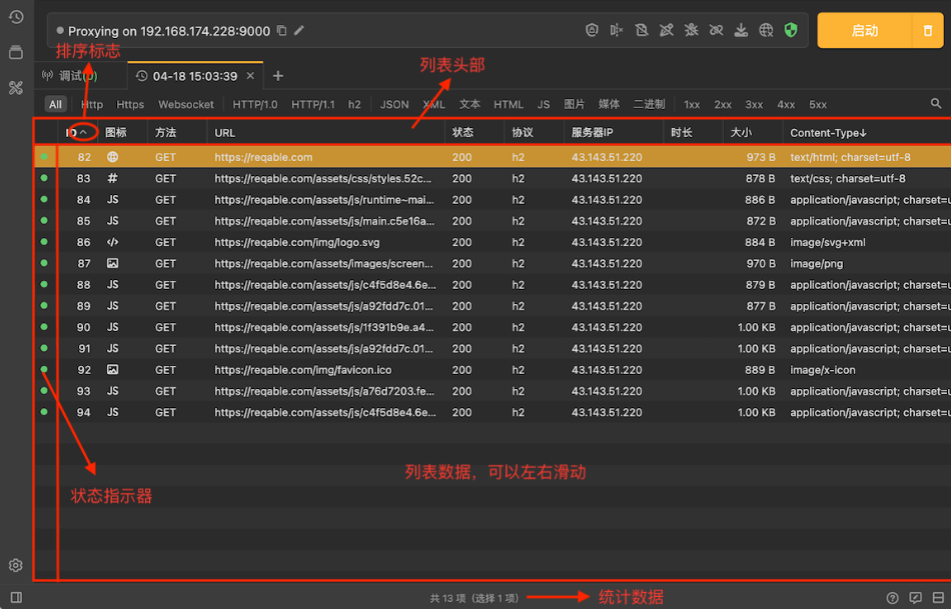The width and height of the screenshot is (951, 609).
Task: Select the logo.svg request row
Action: [492, 242]
